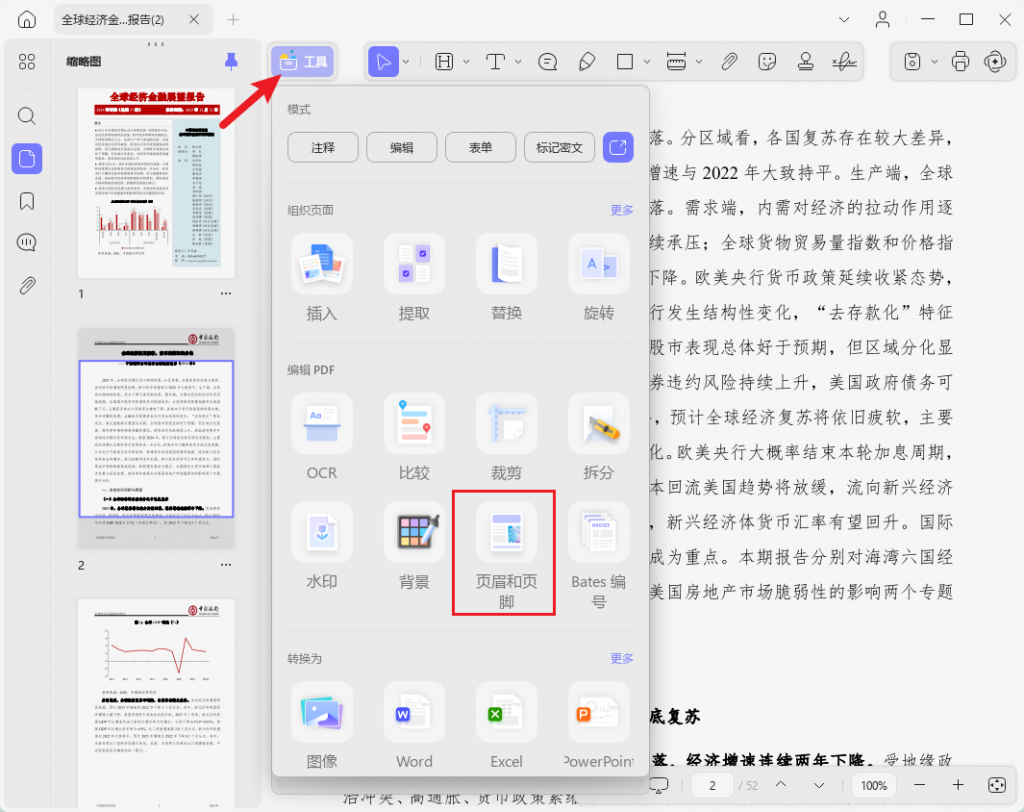Click the page number input field

(x=712, y=785)
